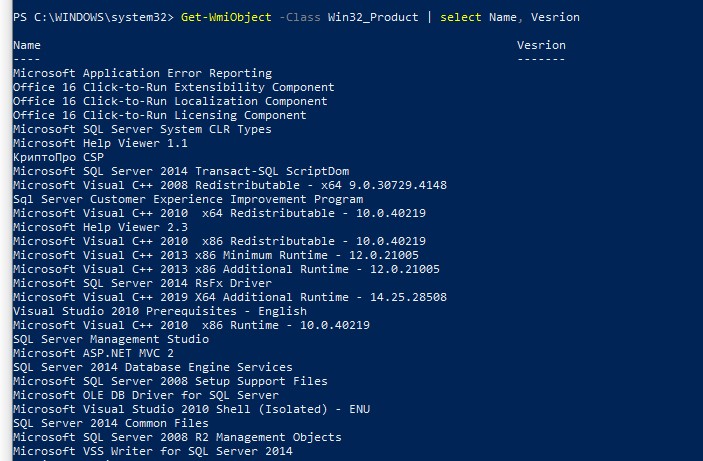Click the Get-WmiObject command text
This screenshot has width=703, height=461.
pyautogui.click(x=226, y=17)
